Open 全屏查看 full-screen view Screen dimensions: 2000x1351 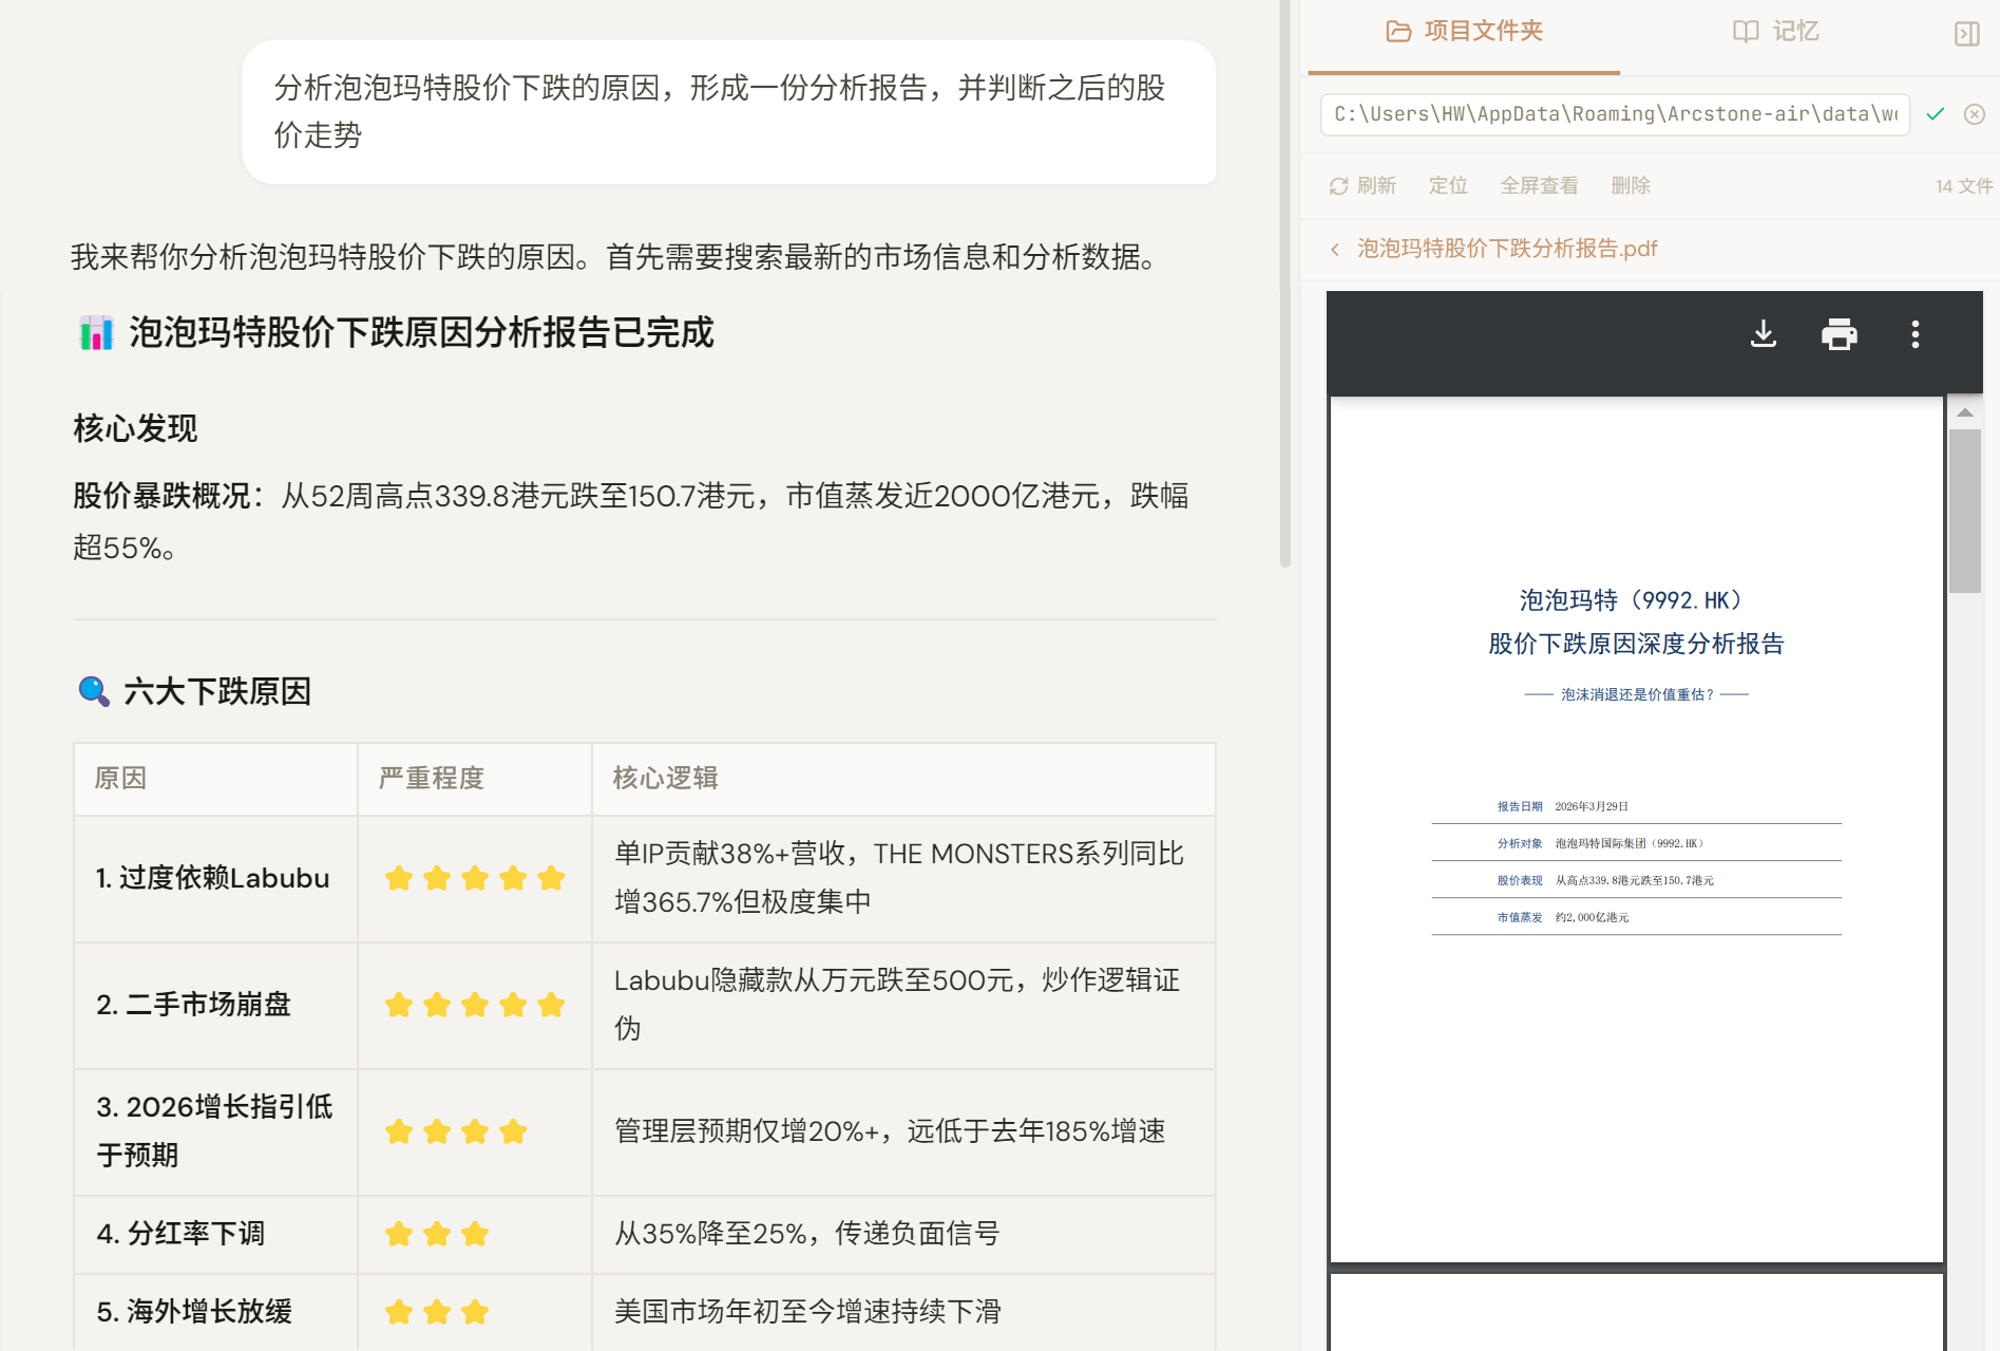pos(1539,185)
